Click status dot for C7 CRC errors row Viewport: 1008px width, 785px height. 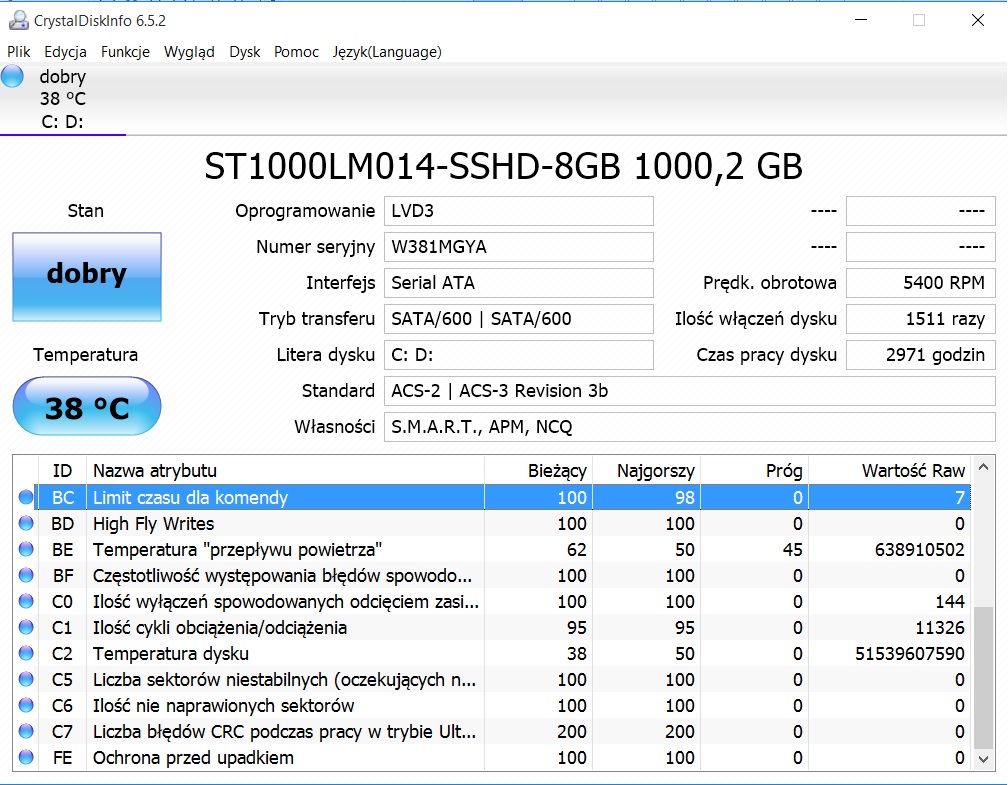(26, 731)
